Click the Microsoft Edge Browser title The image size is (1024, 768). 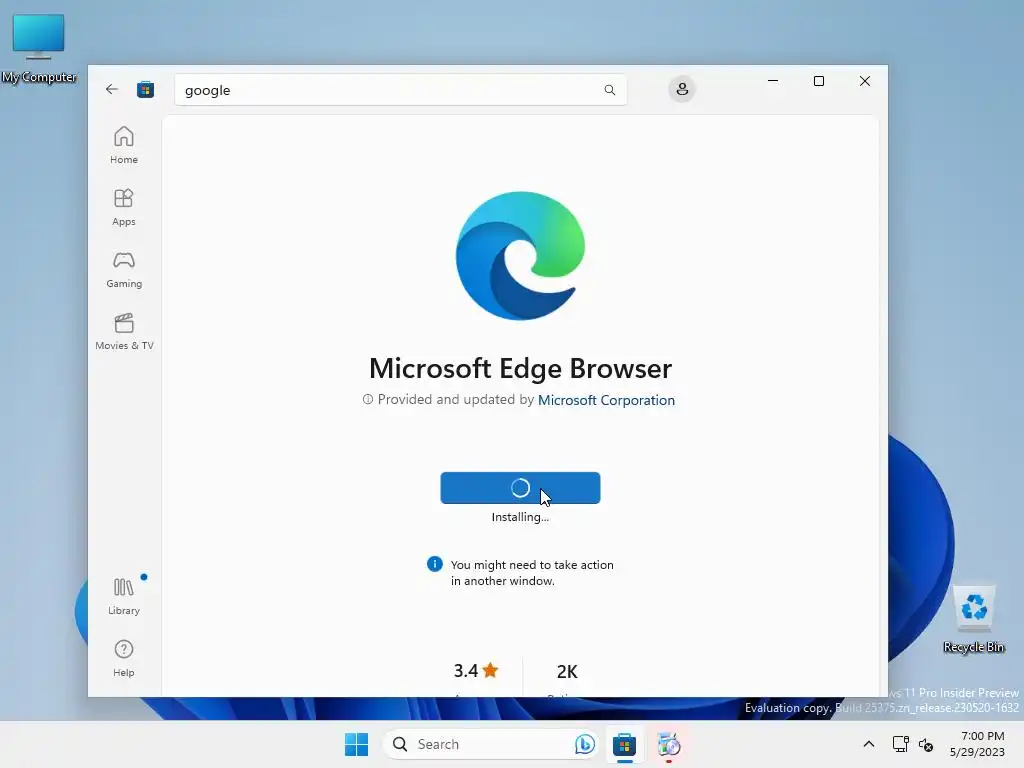pos(520,368)
